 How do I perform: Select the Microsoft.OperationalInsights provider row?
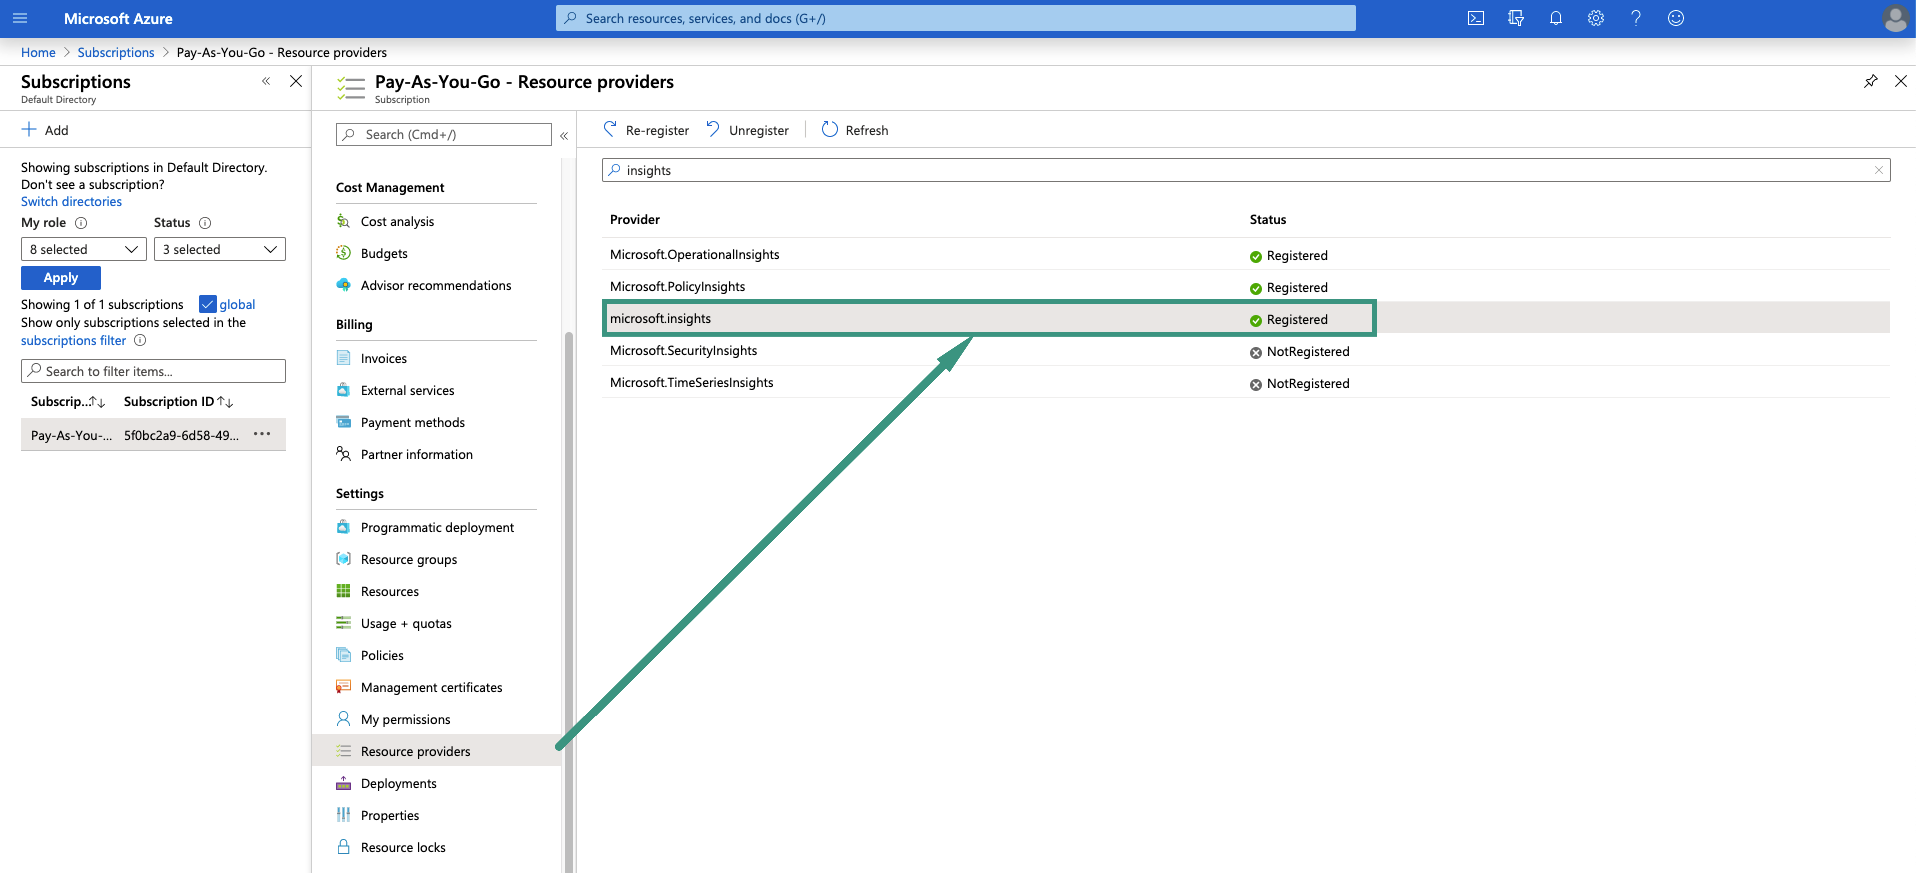tap(1246, 255)
